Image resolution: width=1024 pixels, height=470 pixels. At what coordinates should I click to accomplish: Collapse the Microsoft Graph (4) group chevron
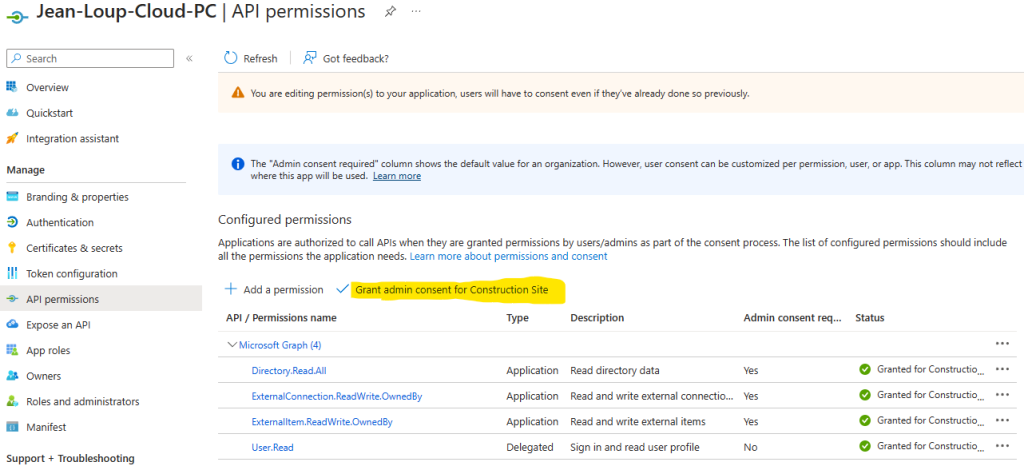(231, 344)
